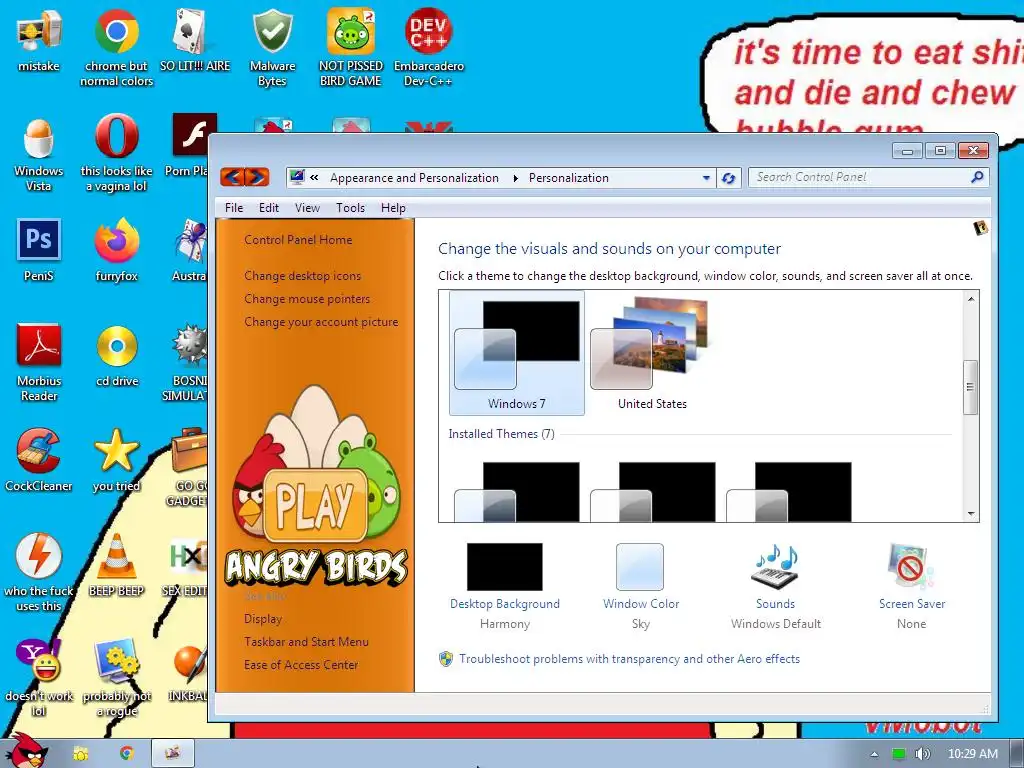Select the United States theme
Screen dimensions: 1024x768
(x=652, y=353)
